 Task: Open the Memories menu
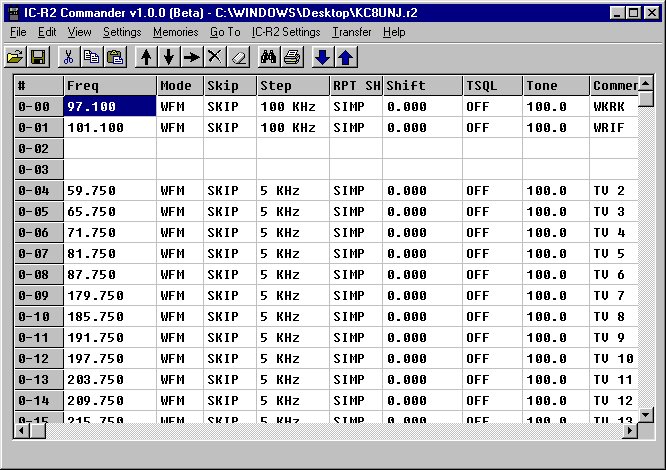click(175, 32)
